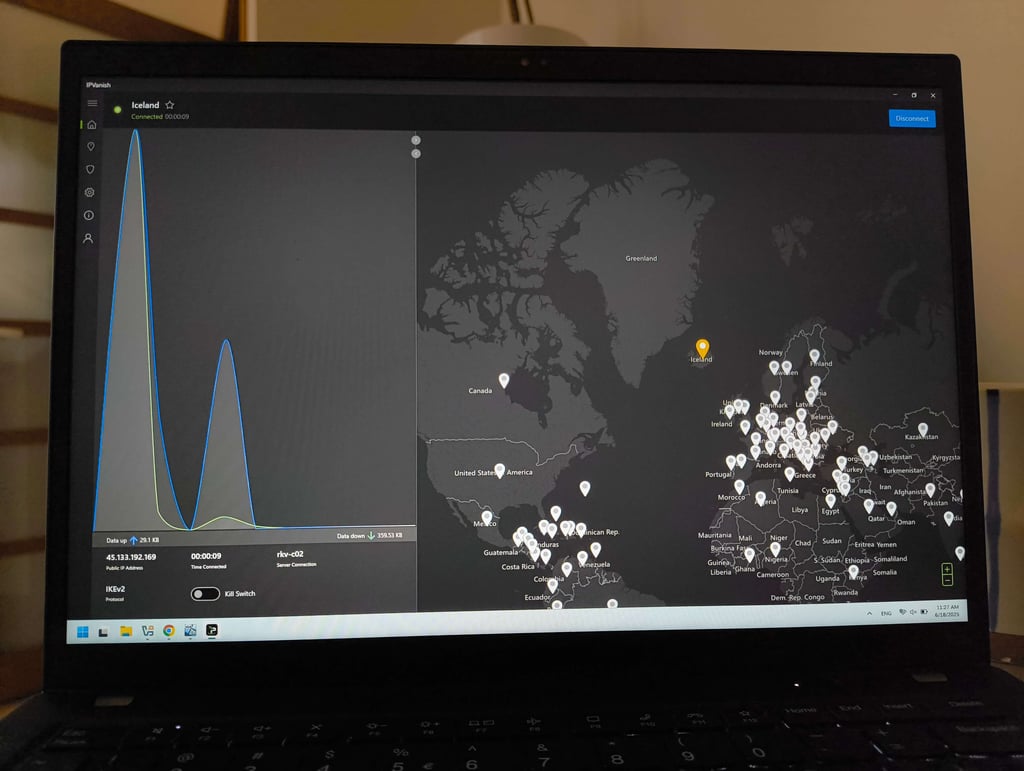Select the United States server pin
Image resolution: width=1024 pixels, height=771 pixels.
pos(500,470)
